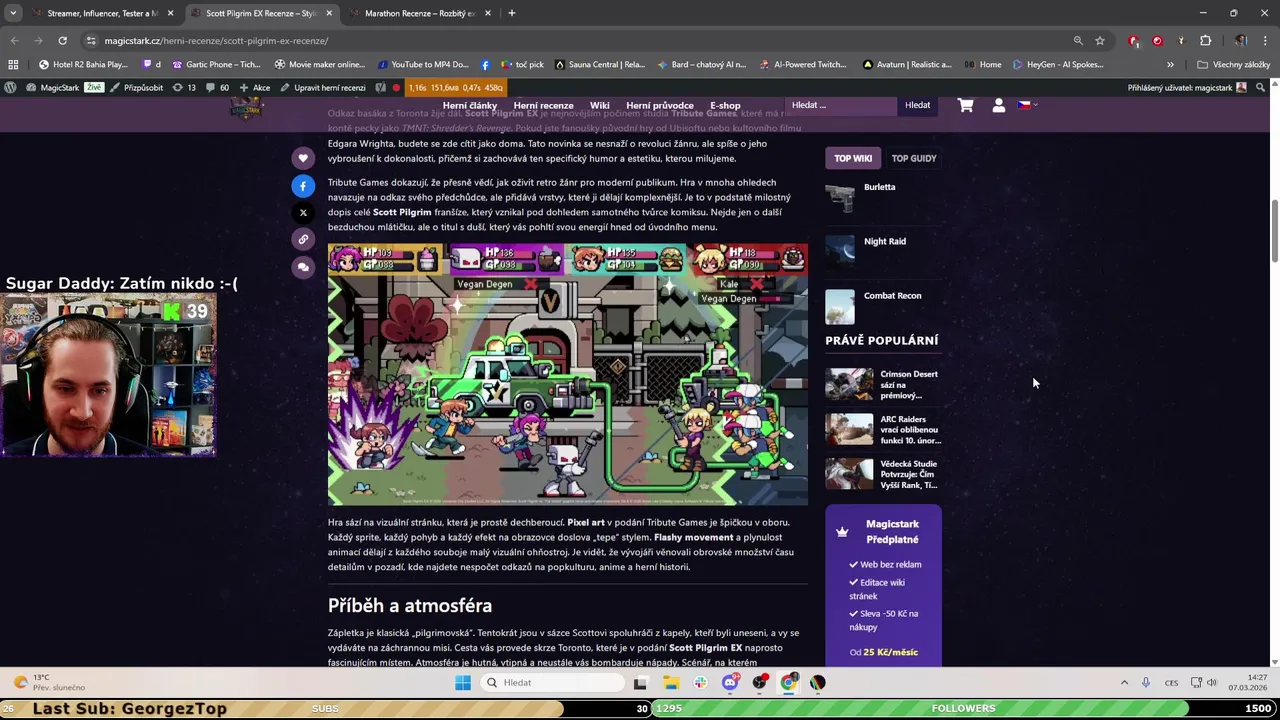Open Czech flag language selector
The width and height of the screenshot is (1280, 720).
coord(1027,104)
